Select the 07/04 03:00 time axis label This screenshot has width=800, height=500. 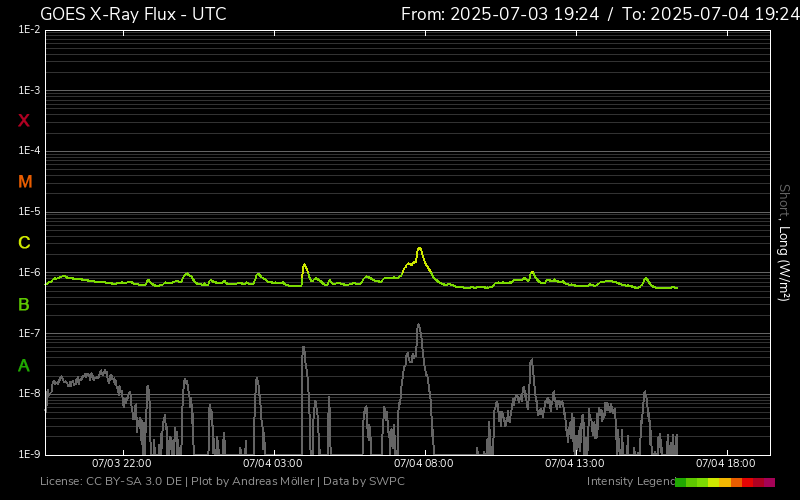272,463
